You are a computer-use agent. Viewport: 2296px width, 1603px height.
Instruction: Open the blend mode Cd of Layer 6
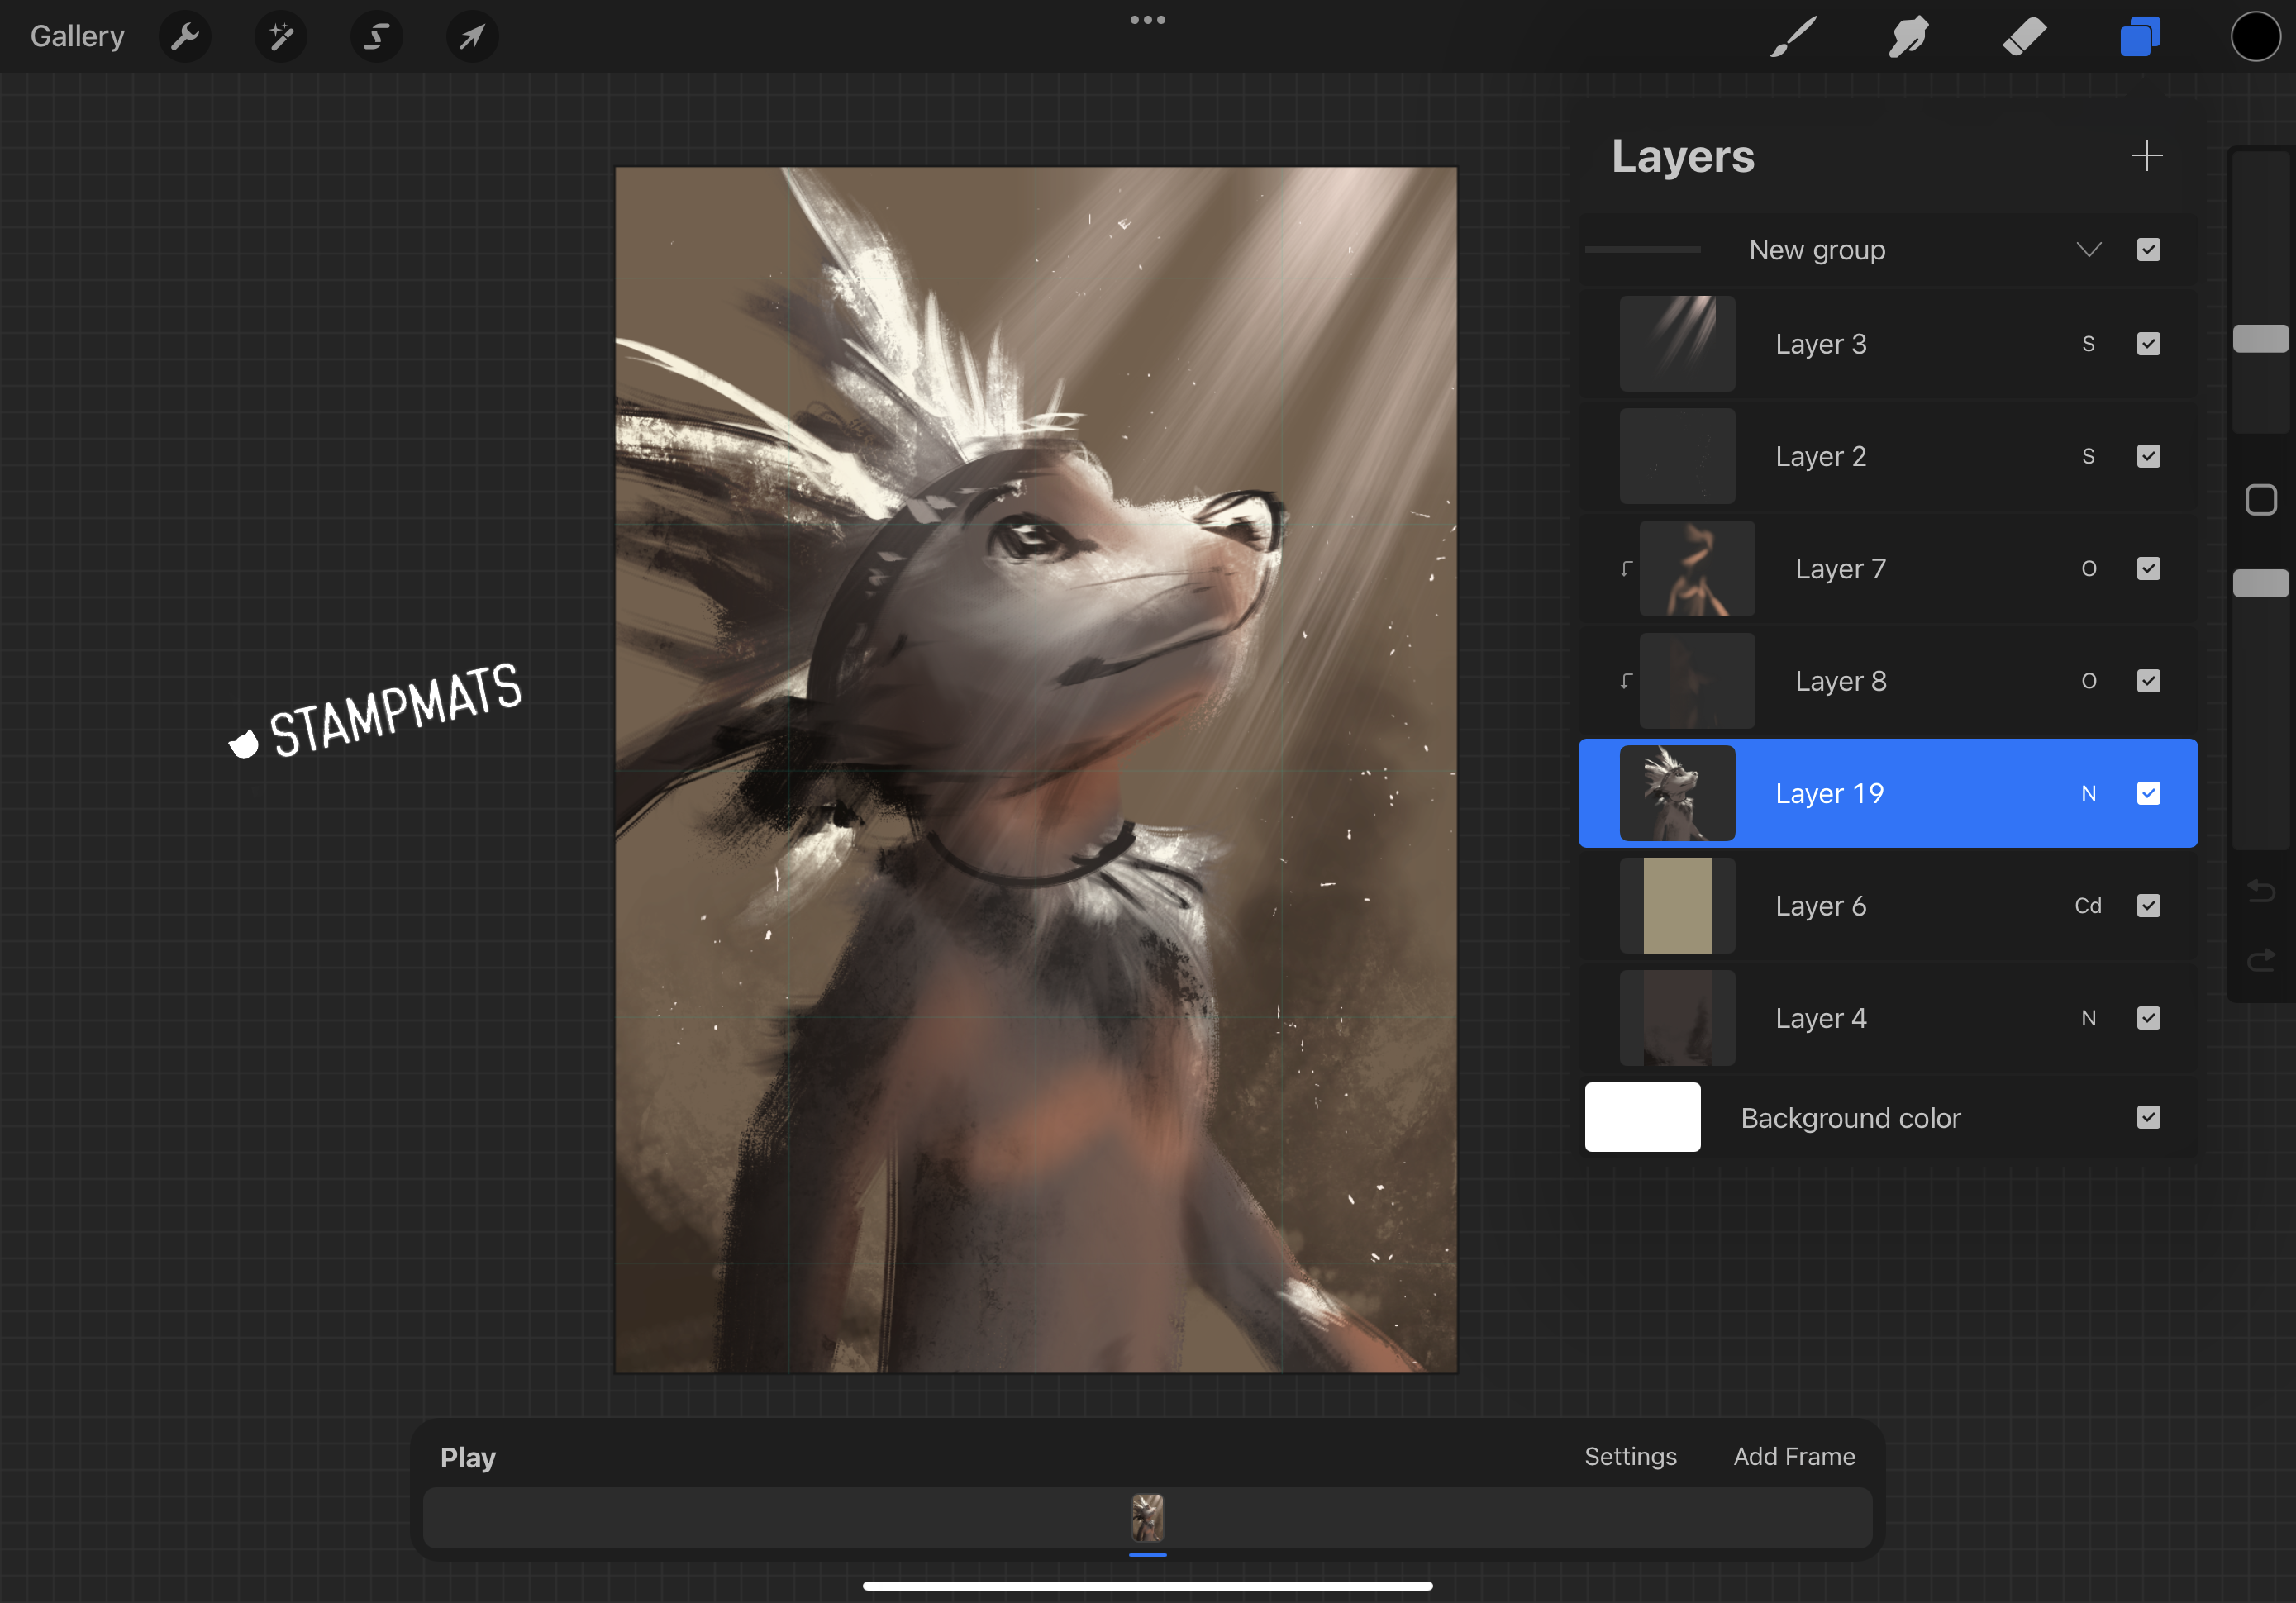coord(2087,906)
